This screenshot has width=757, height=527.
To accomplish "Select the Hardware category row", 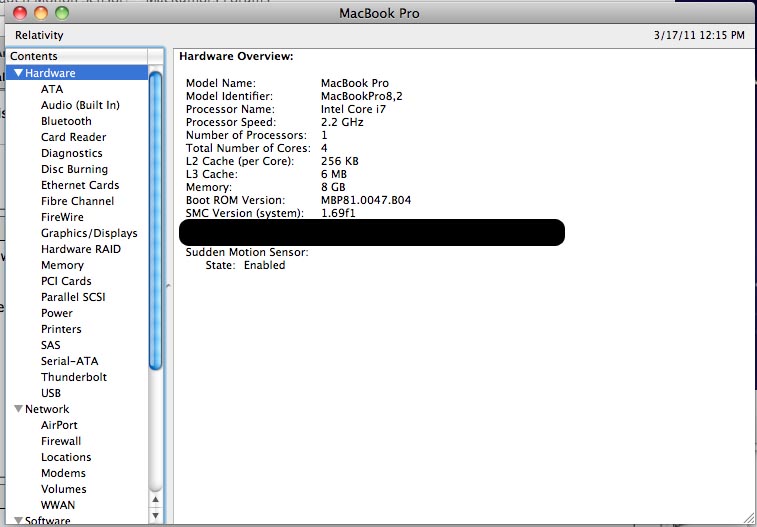I will tap(77, 73).
